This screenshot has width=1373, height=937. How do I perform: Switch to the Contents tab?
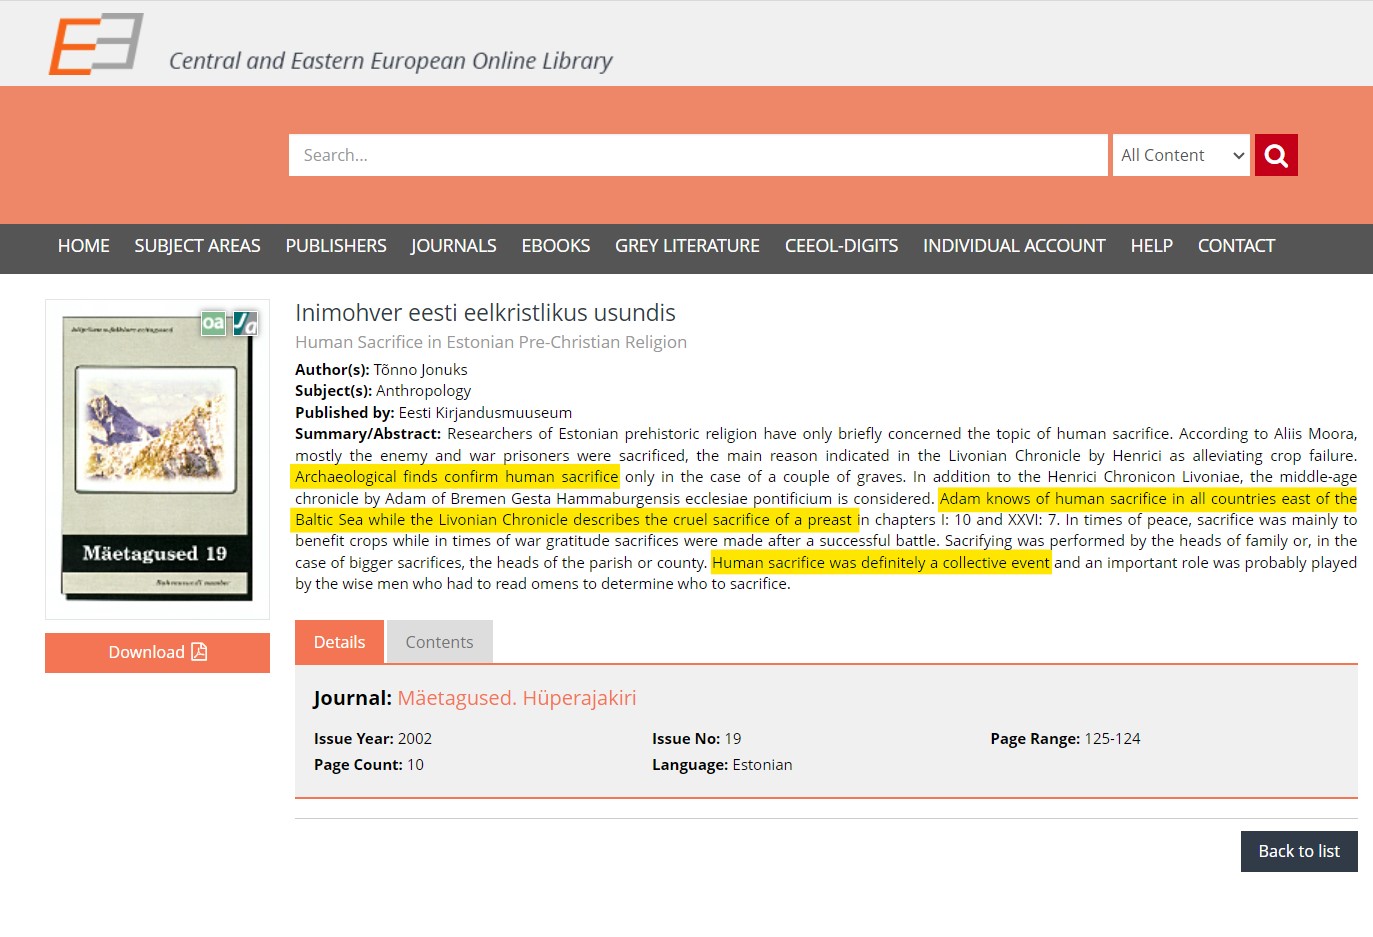tap(439, 642)
